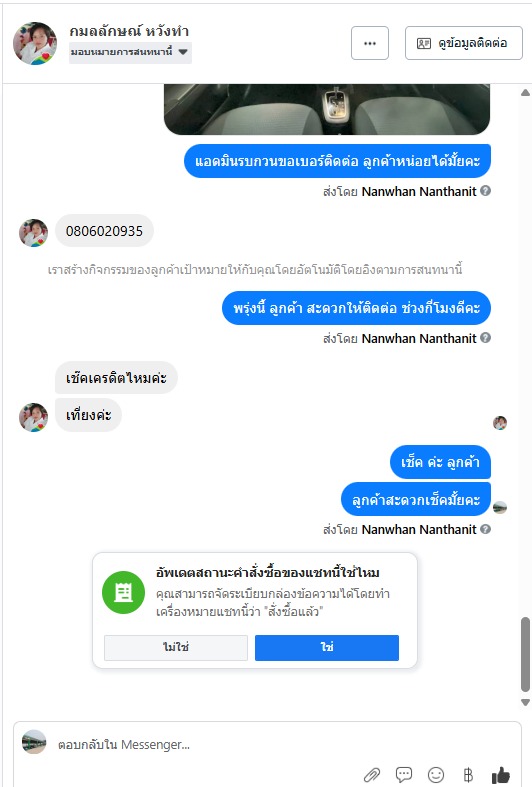Open the three-dots more options button

370,43
